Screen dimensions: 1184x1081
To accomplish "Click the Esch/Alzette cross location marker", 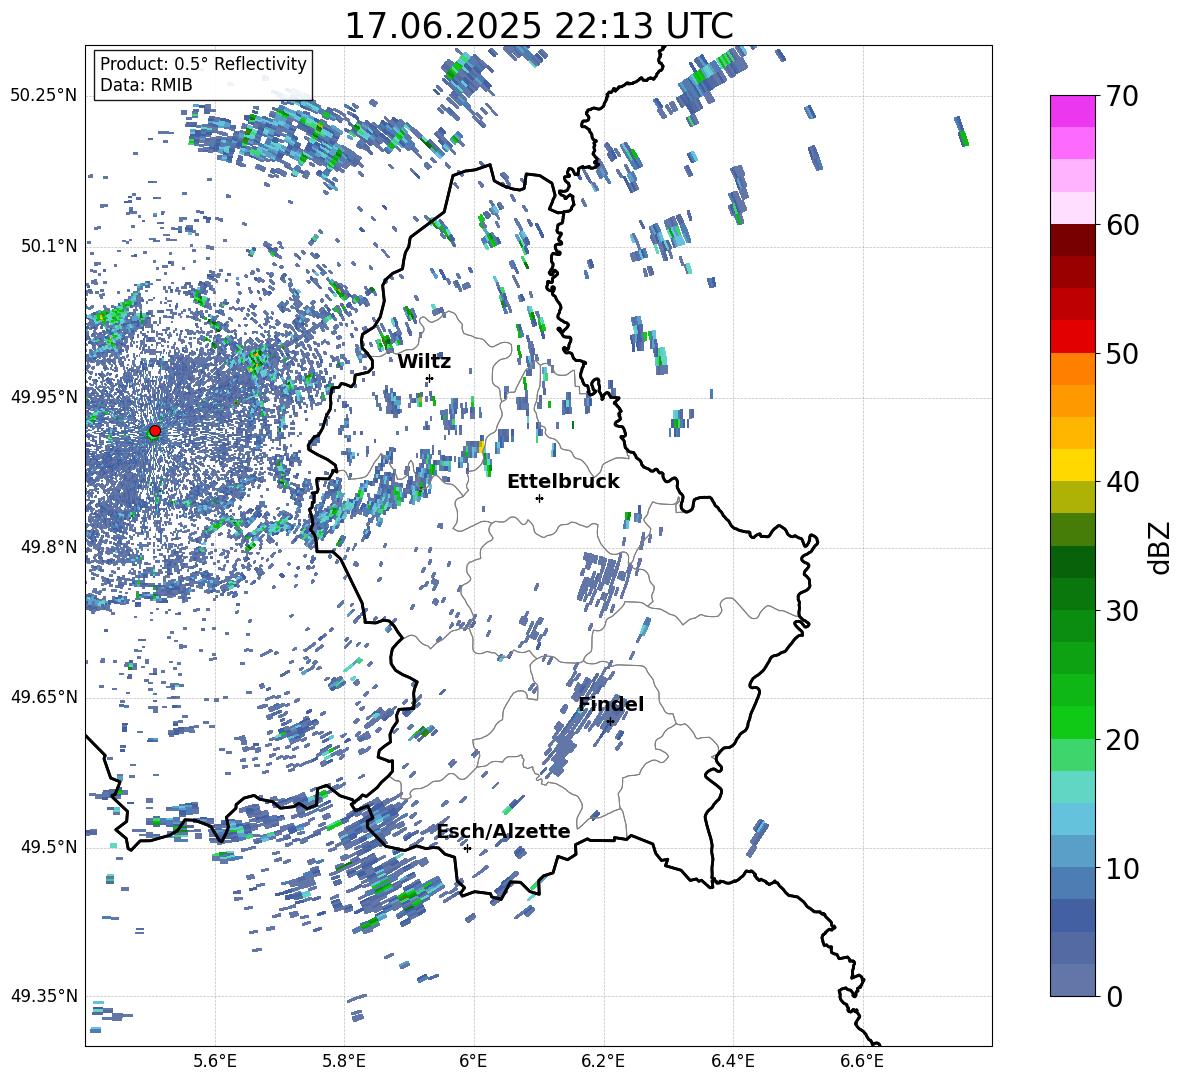I will tap(467, 848).
